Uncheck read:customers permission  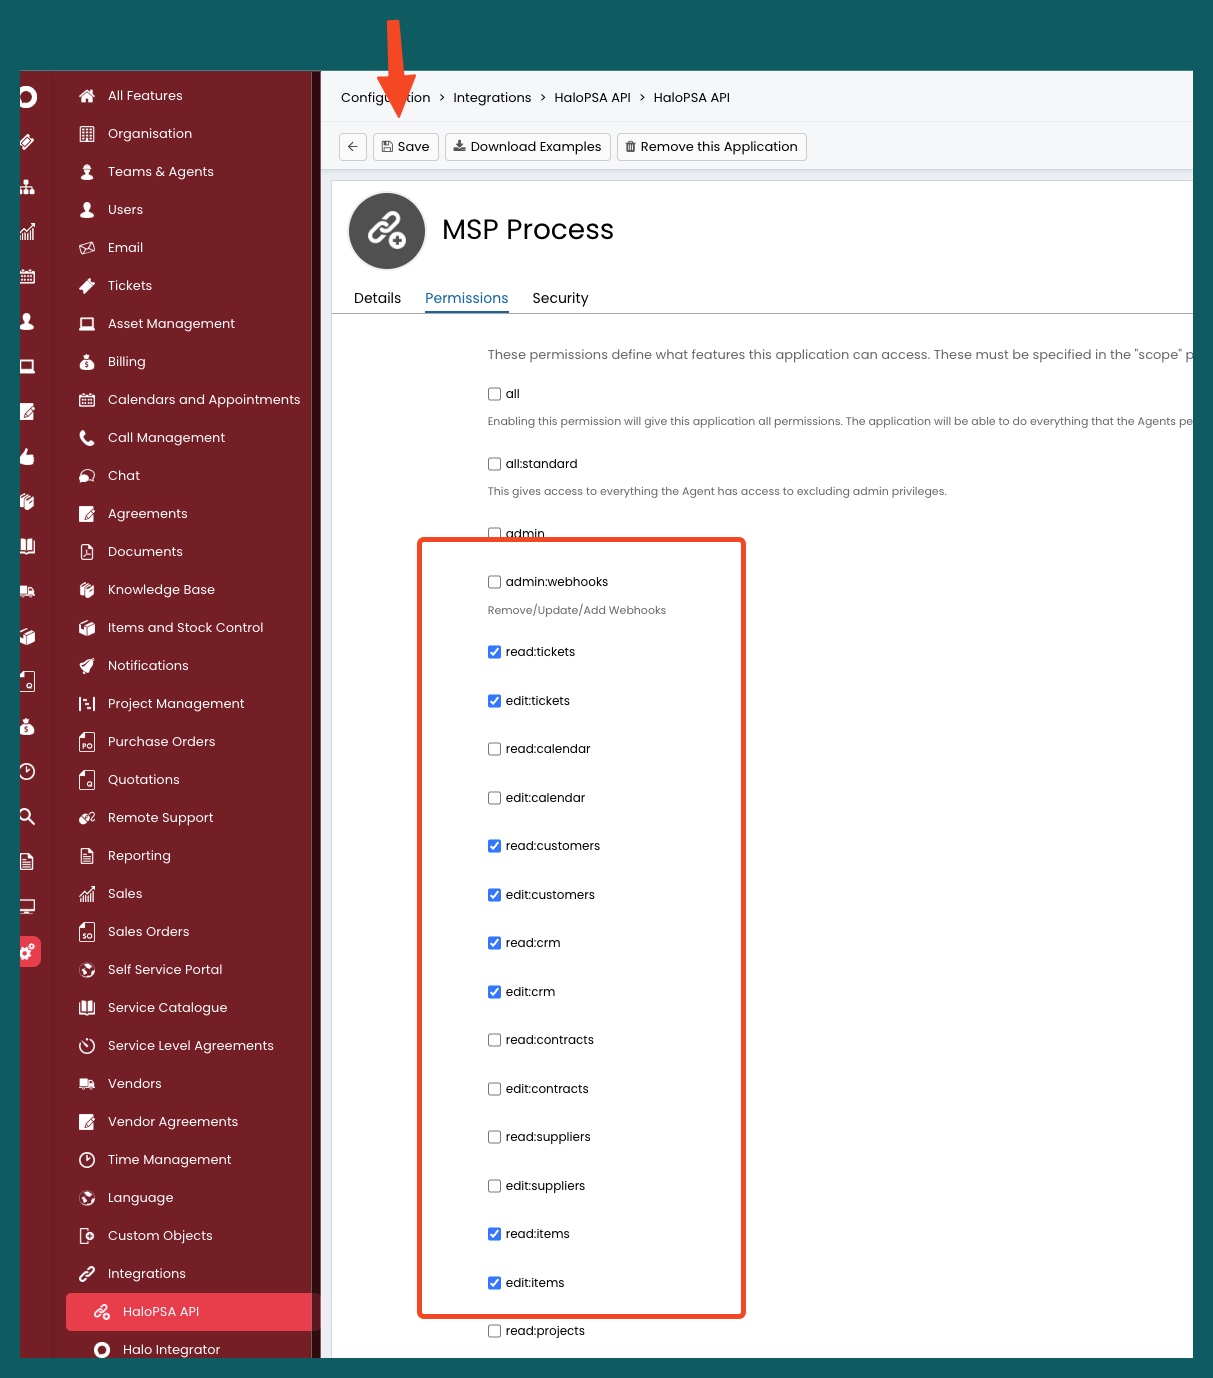pos(494,846)
